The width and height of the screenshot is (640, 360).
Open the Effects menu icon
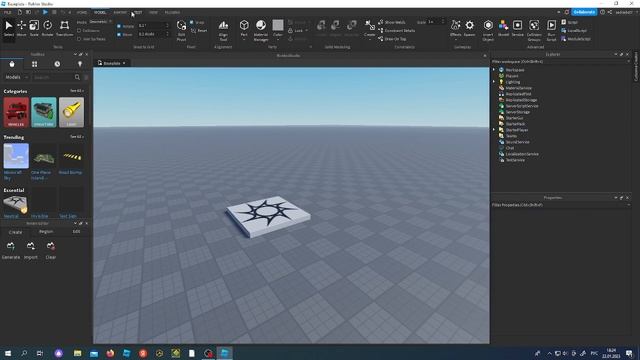tap(456, 28)
